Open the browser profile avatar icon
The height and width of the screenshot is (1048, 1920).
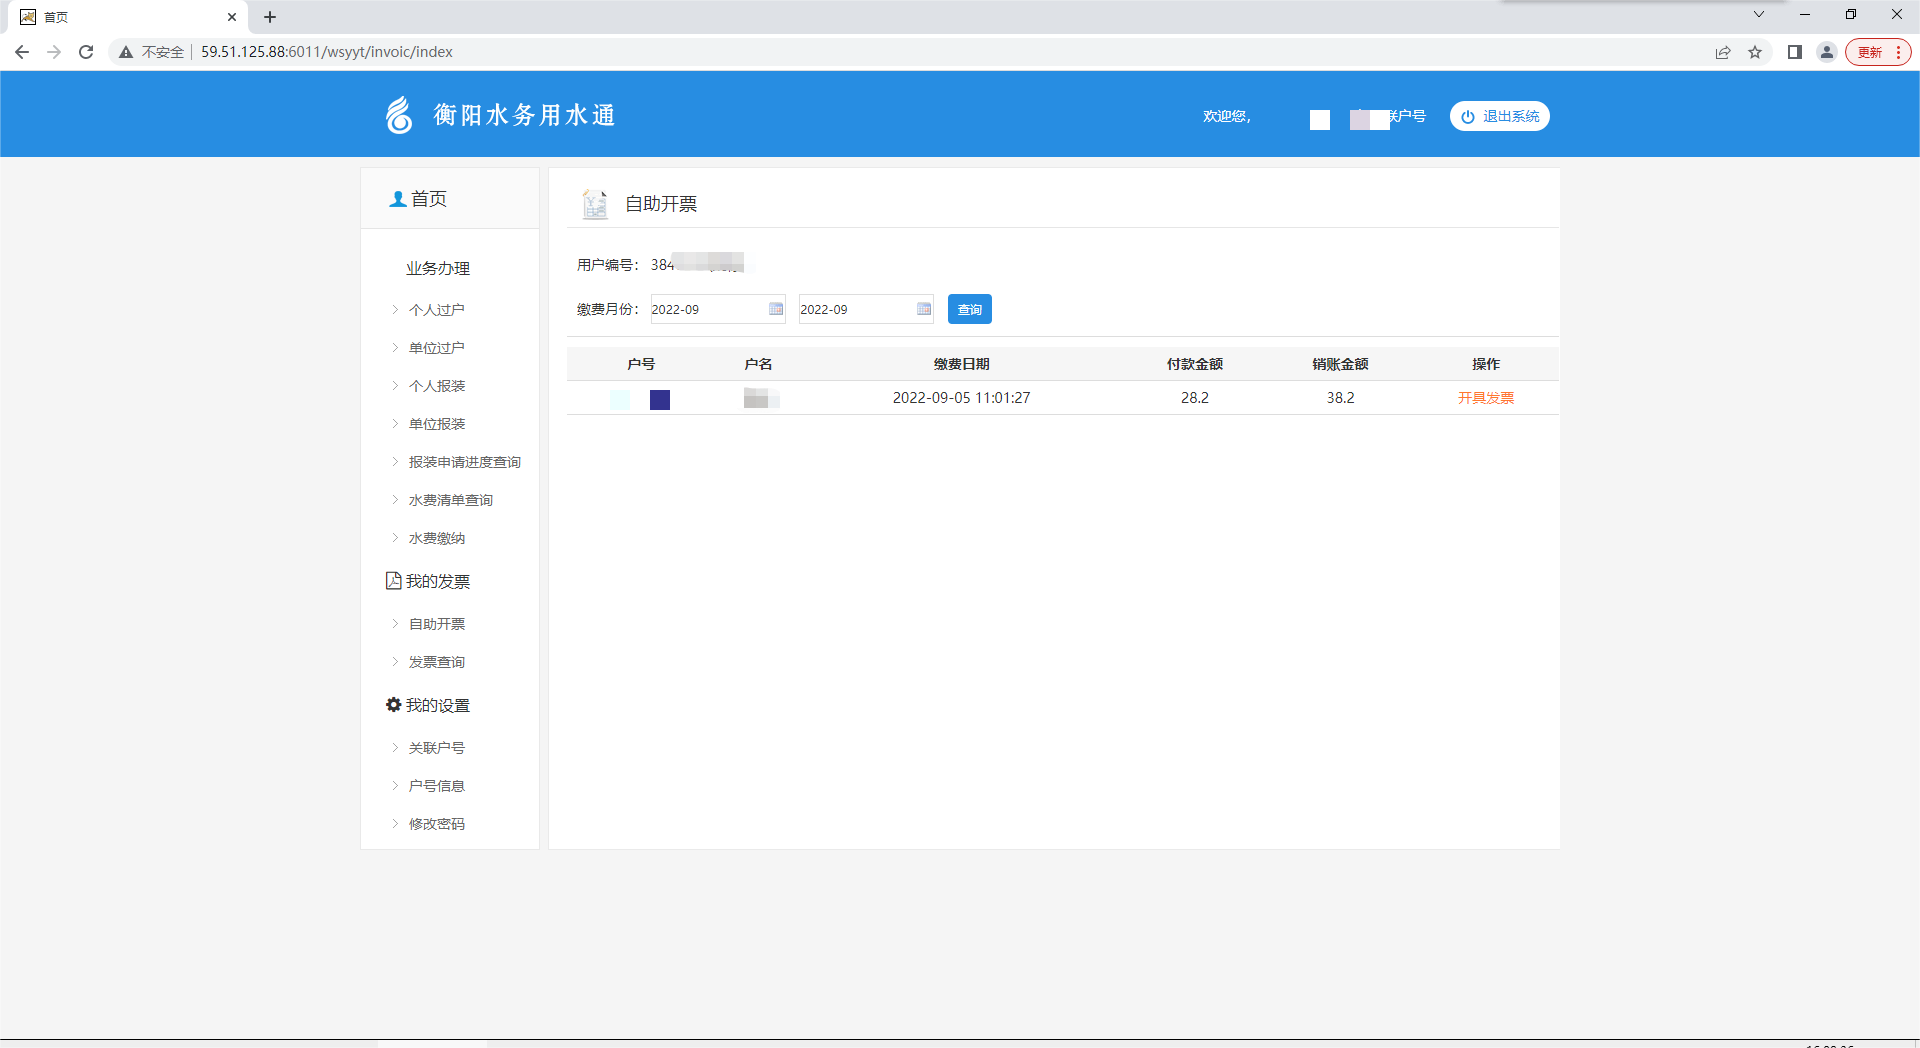click(x=1827, y=52)
